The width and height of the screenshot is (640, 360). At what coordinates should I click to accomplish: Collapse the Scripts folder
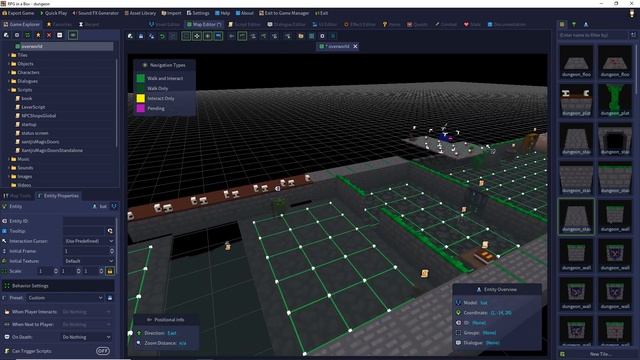point(9,90)
